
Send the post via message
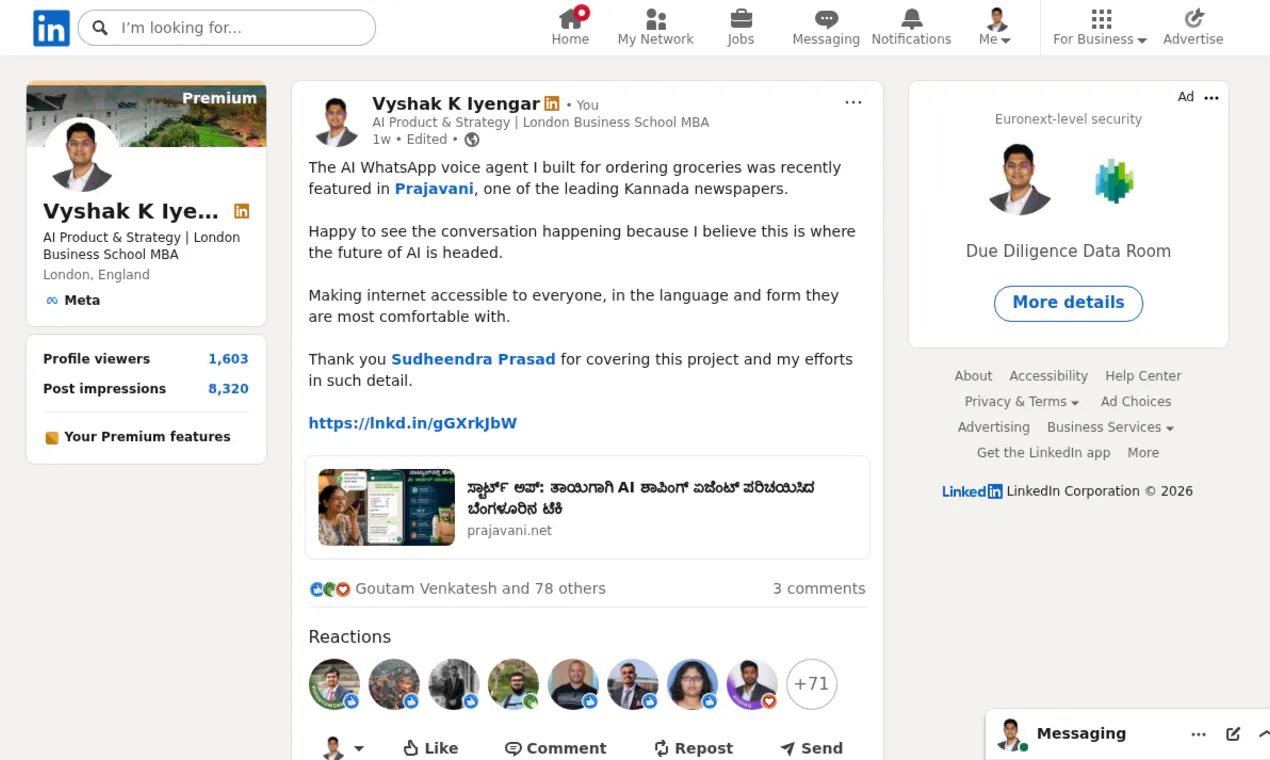(811, 748)
